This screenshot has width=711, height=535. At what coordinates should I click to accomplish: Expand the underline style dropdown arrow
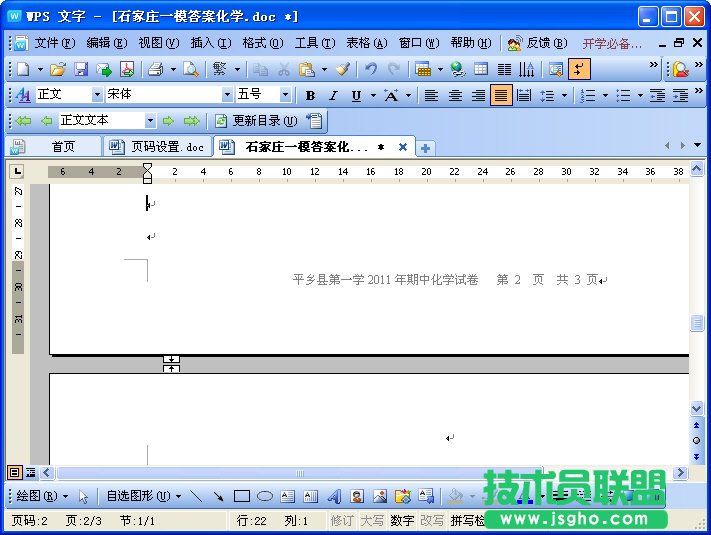pos(373,96)
